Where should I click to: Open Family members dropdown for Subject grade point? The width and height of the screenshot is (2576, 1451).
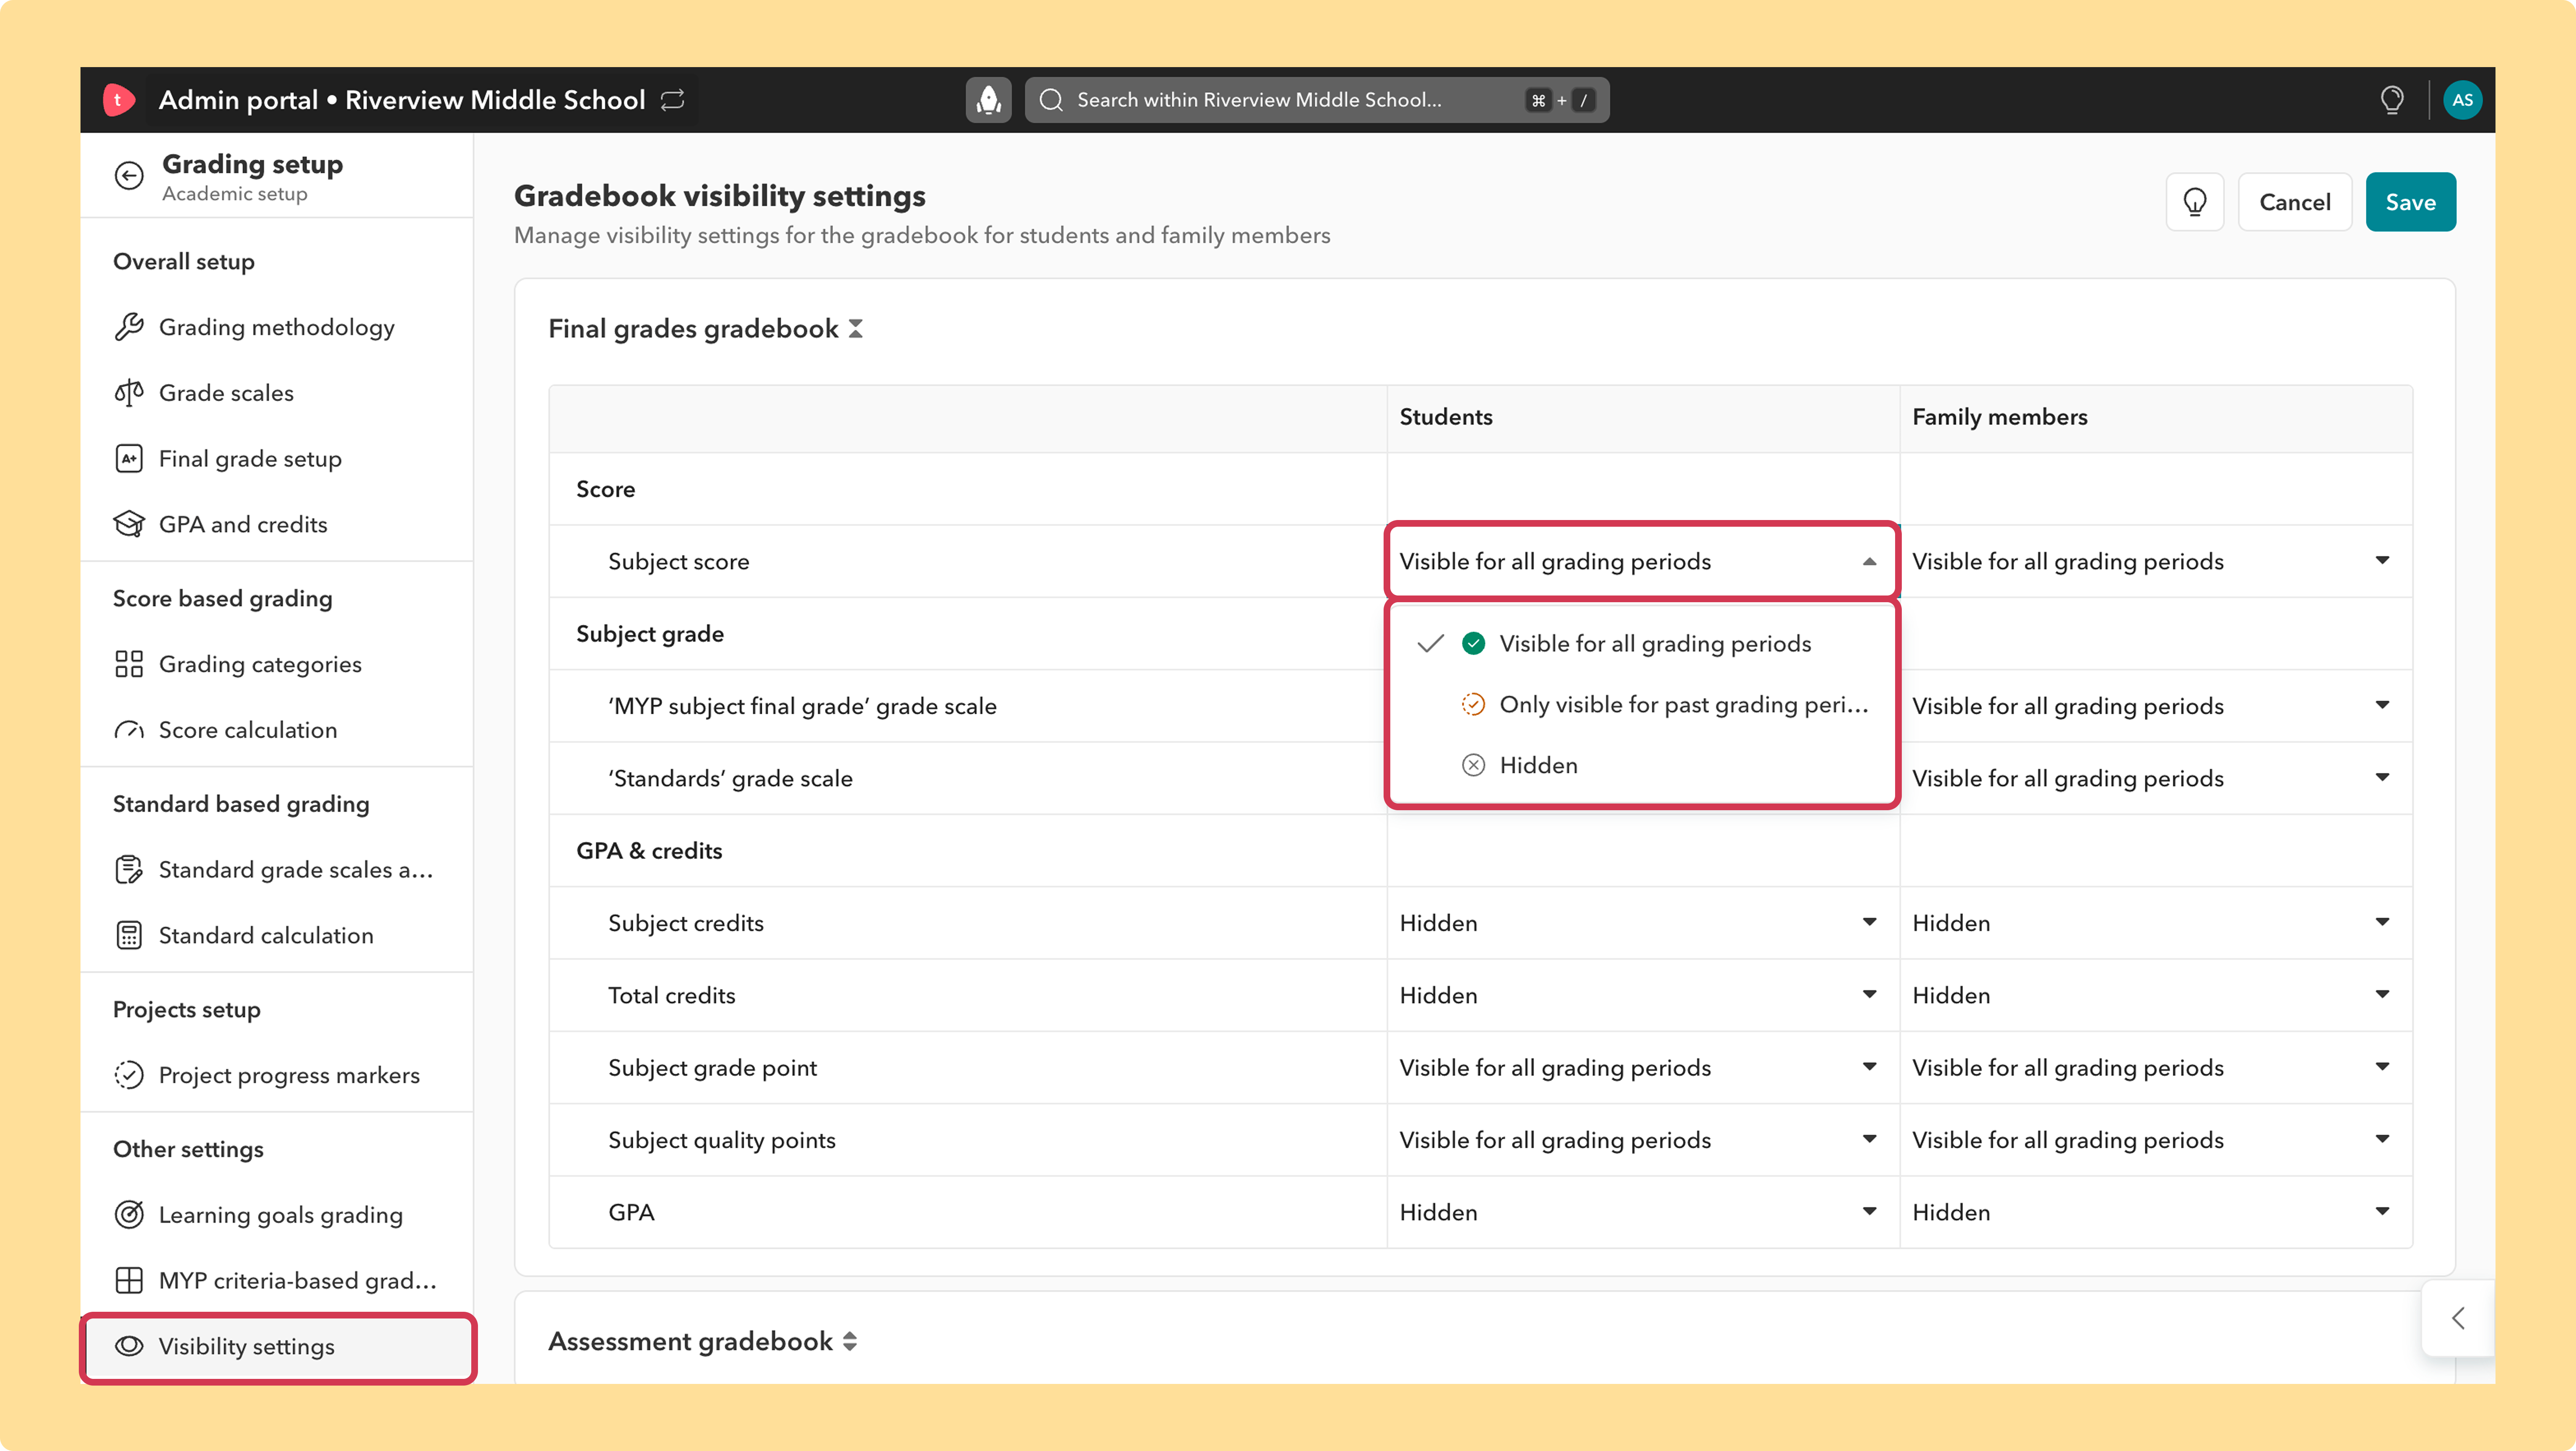(2155, 1068)
